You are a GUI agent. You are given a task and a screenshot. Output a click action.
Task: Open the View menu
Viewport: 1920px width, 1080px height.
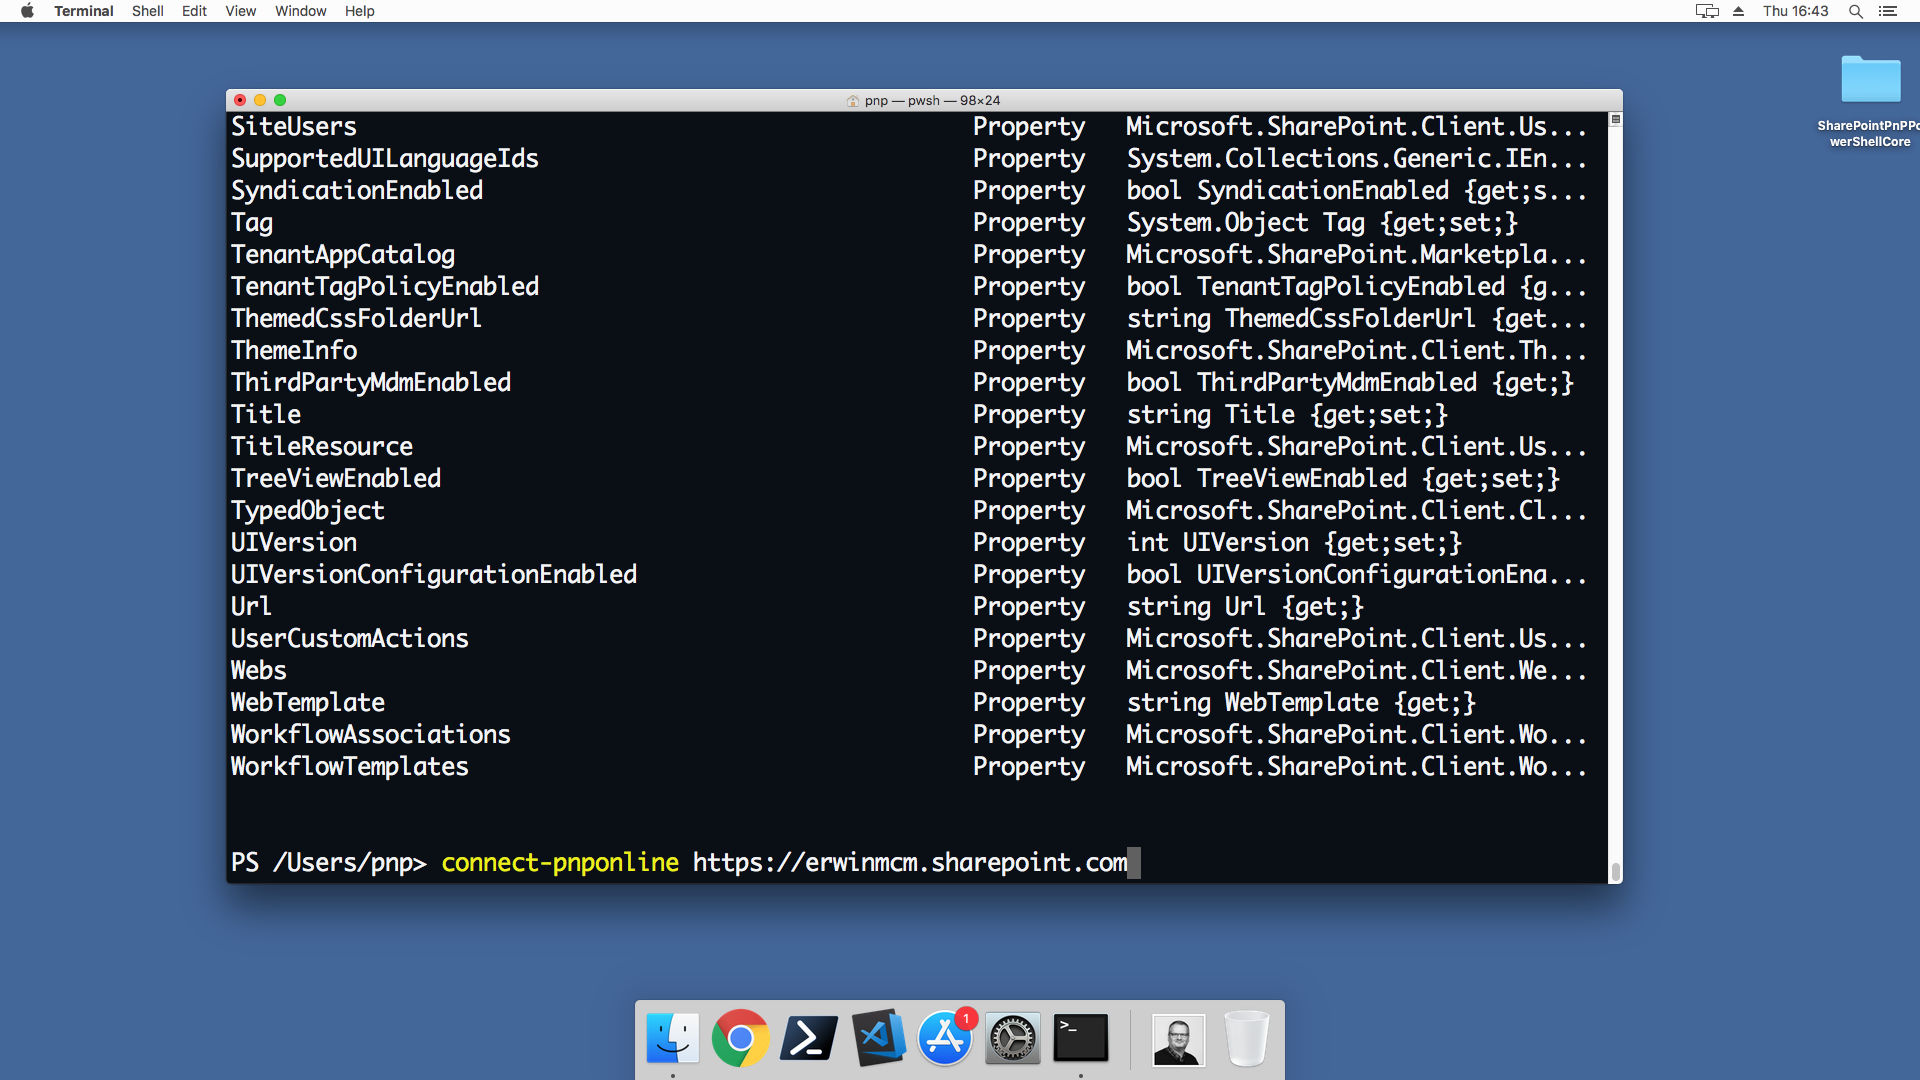coord(240,11)
